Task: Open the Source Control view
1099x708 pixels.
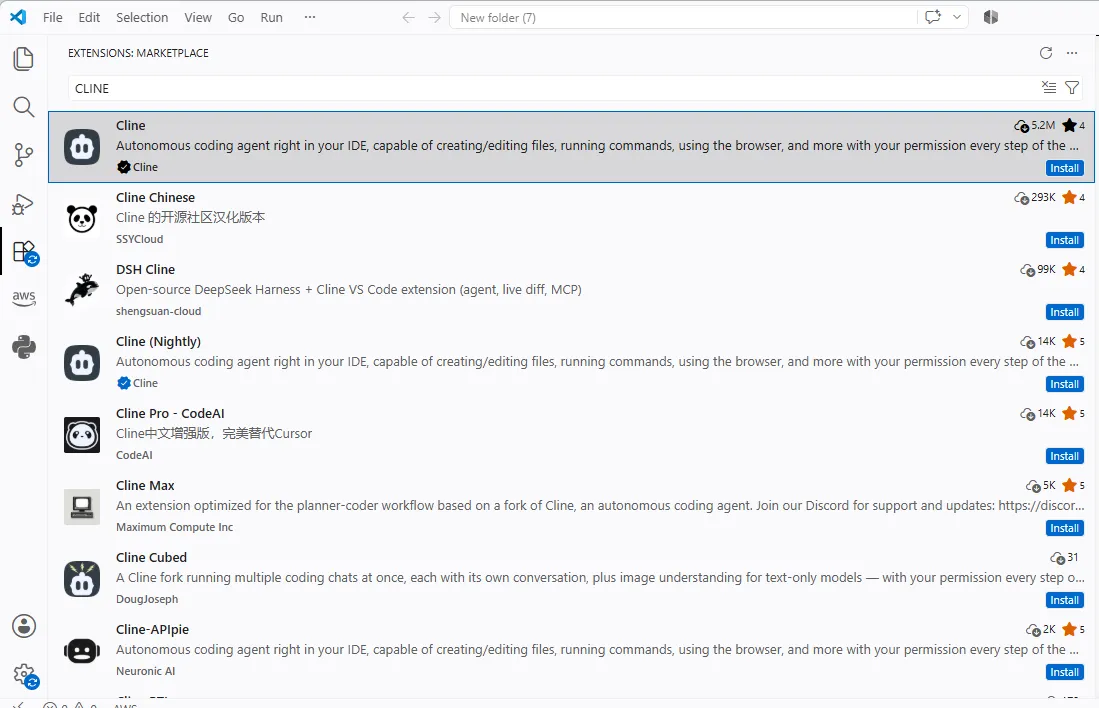Action: coord(24,155)
